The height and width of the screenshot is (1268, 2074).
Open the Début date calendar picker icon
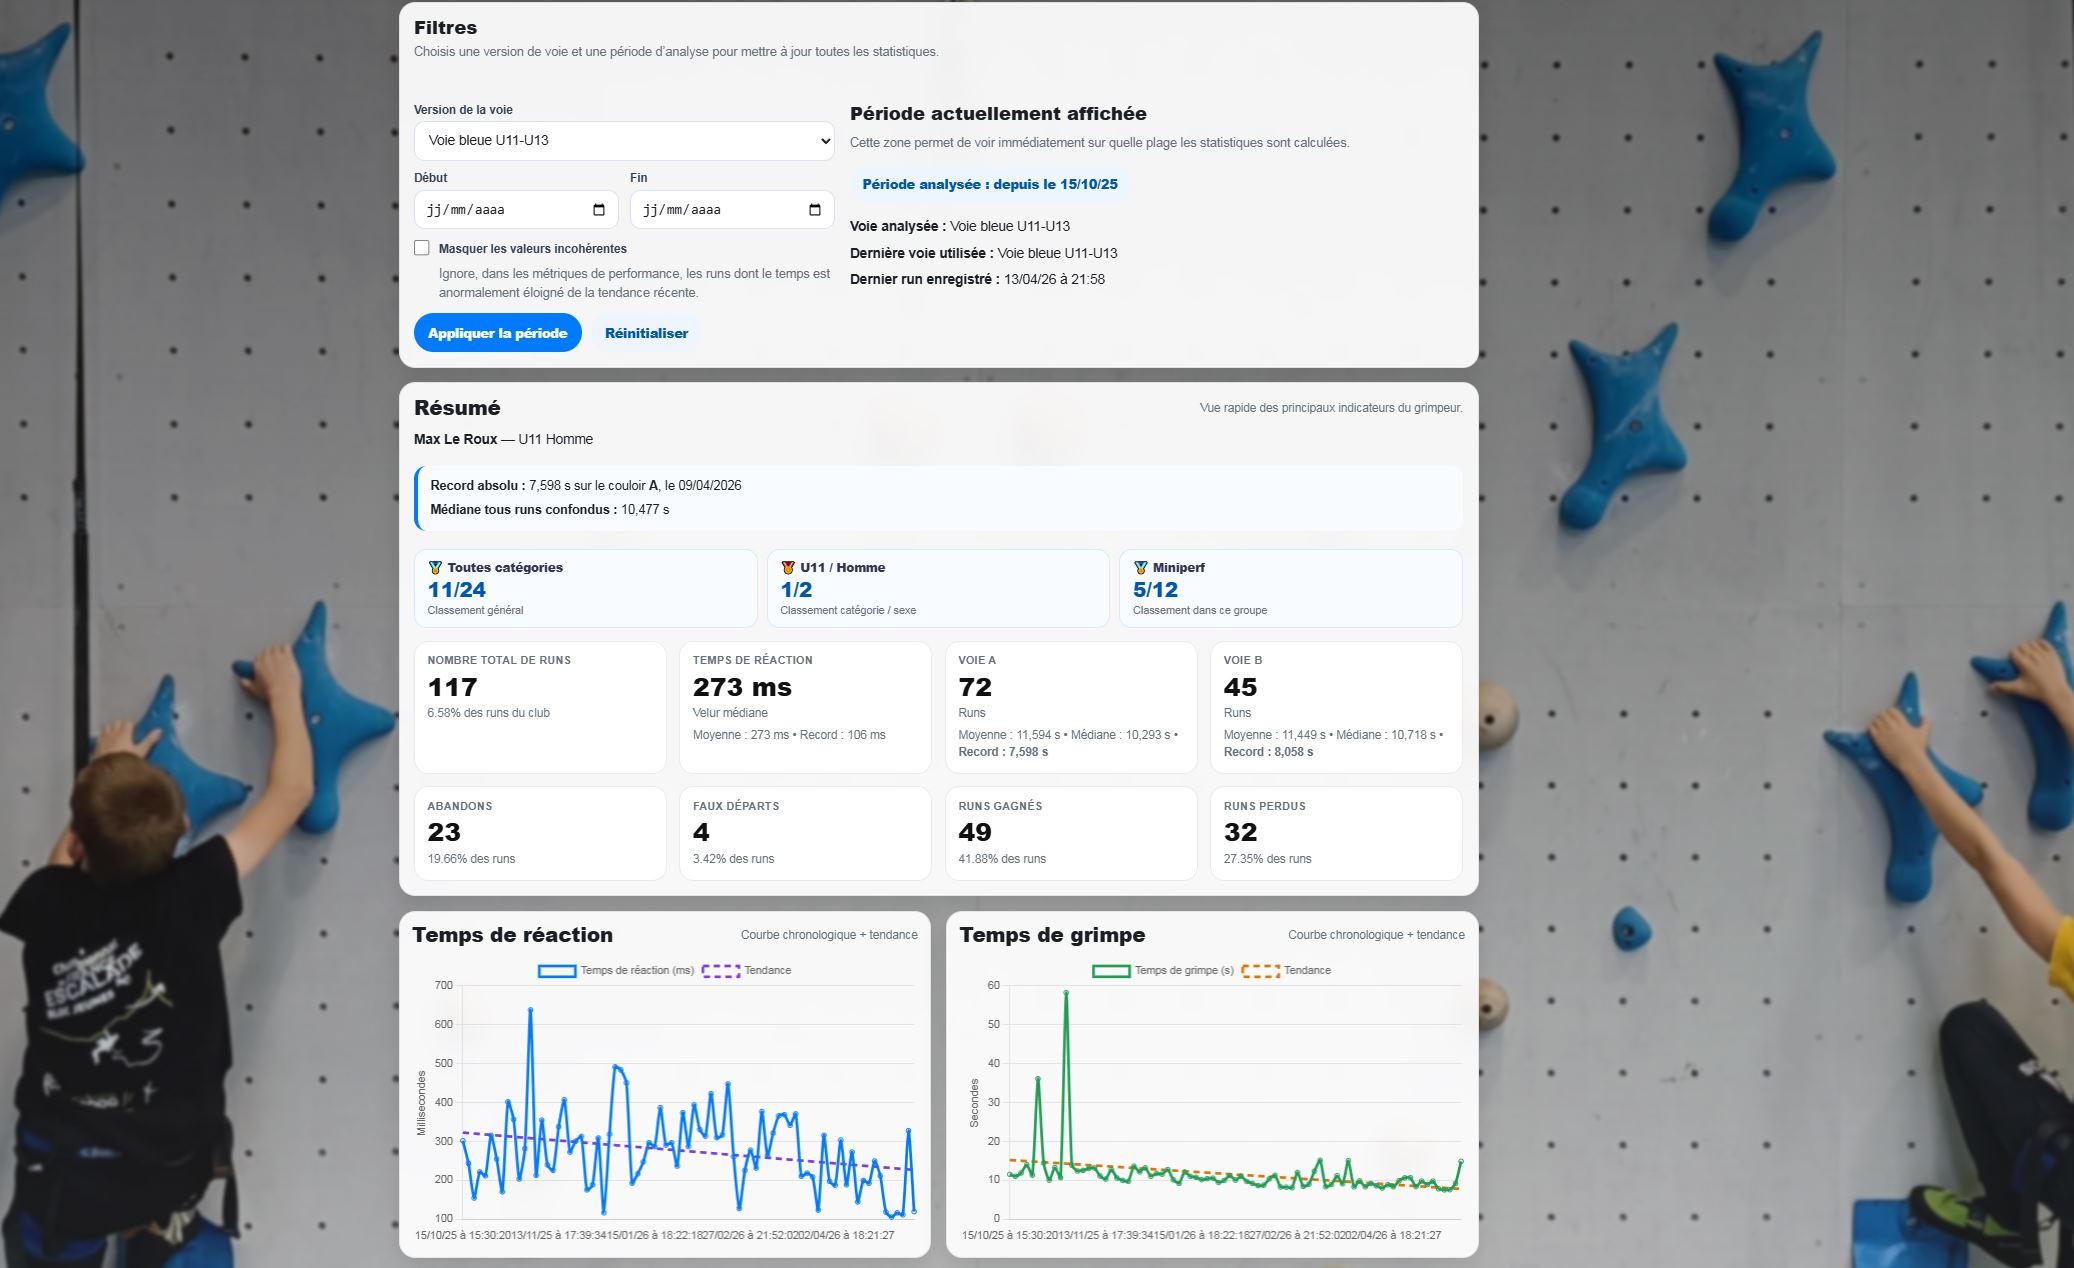(x=599, y=210)
